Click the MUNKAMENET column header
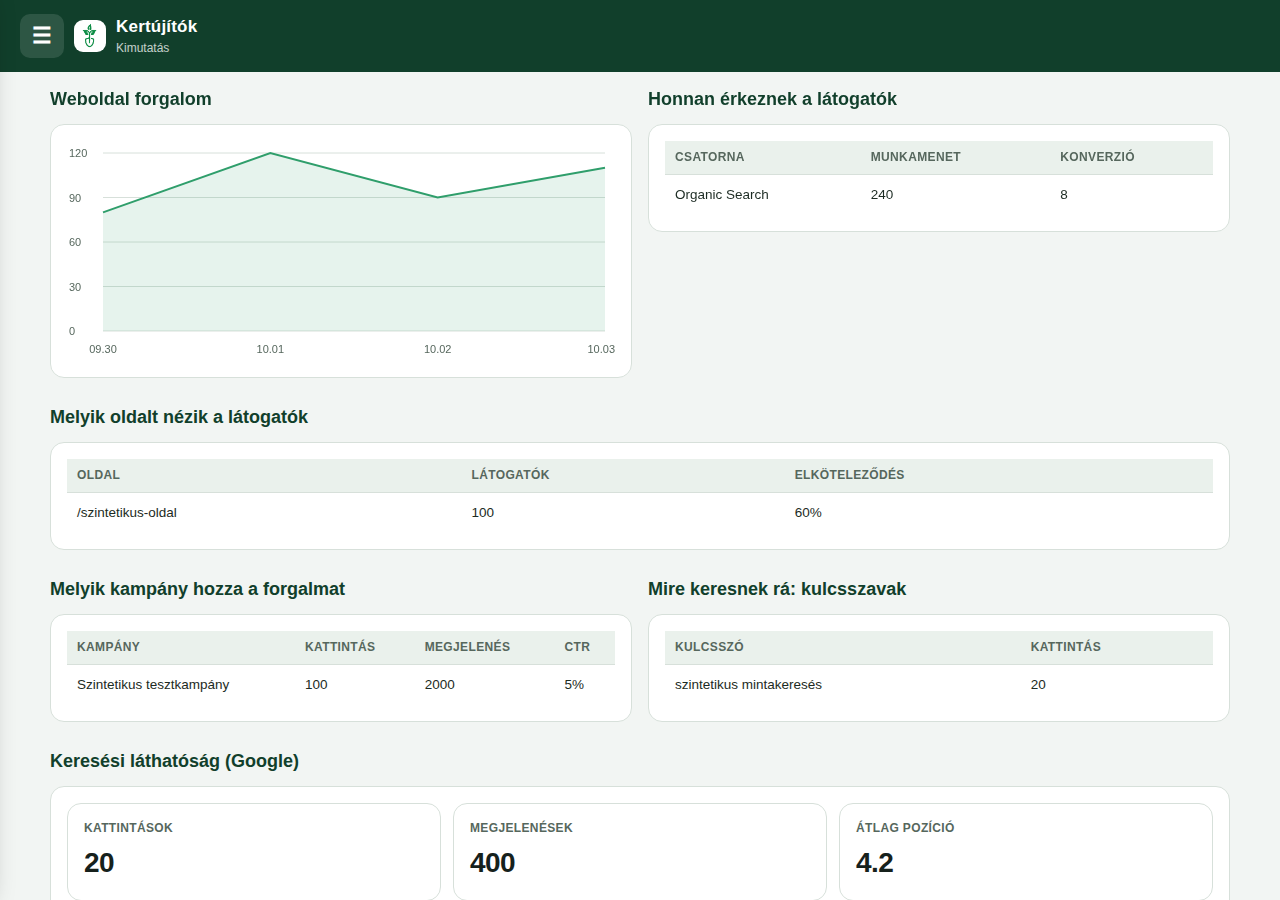This screenshot has height=900, width=1280. 916,157
